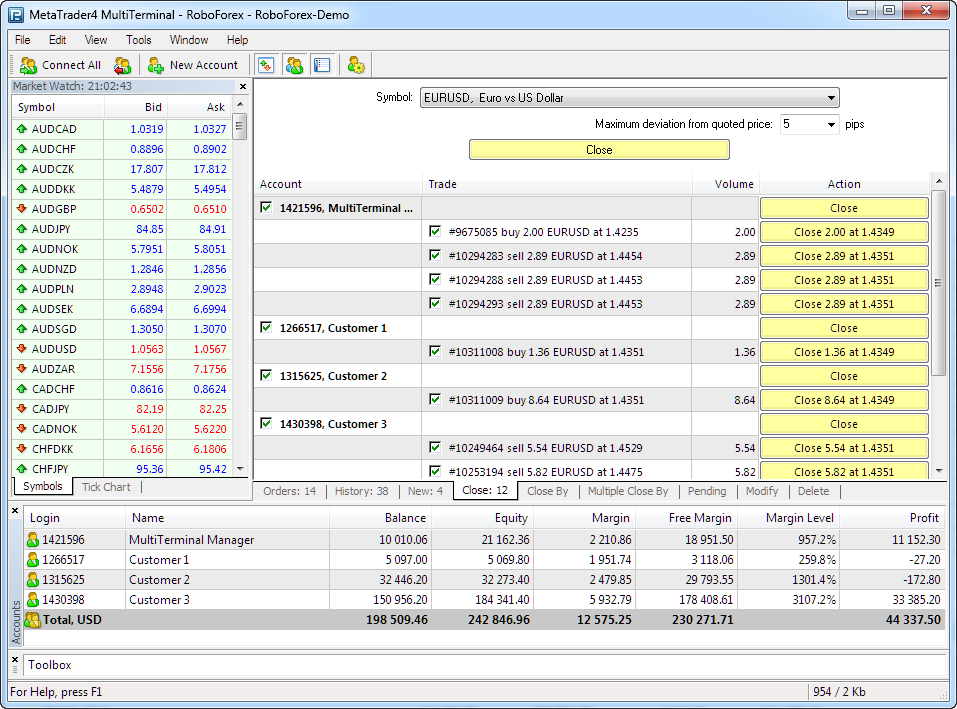This screenshot has height=709, width=957.
Task: Uncheck order #9675085 buy 2.00 EURUSD
Action: [x=435, y=232]
